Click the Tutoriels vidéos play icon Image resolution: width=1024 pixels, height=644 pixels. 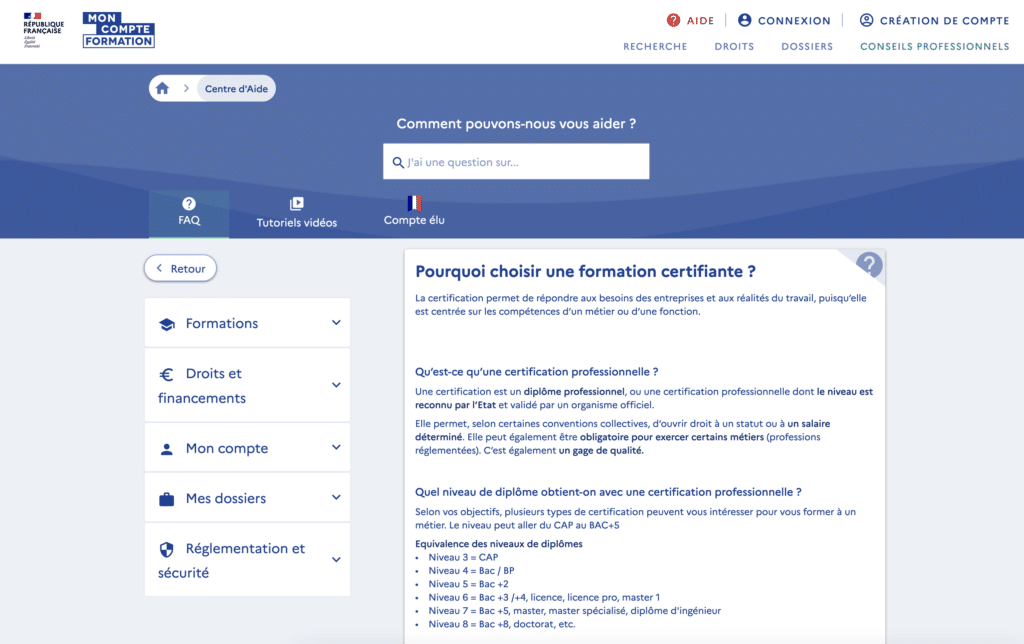[296, 204]
